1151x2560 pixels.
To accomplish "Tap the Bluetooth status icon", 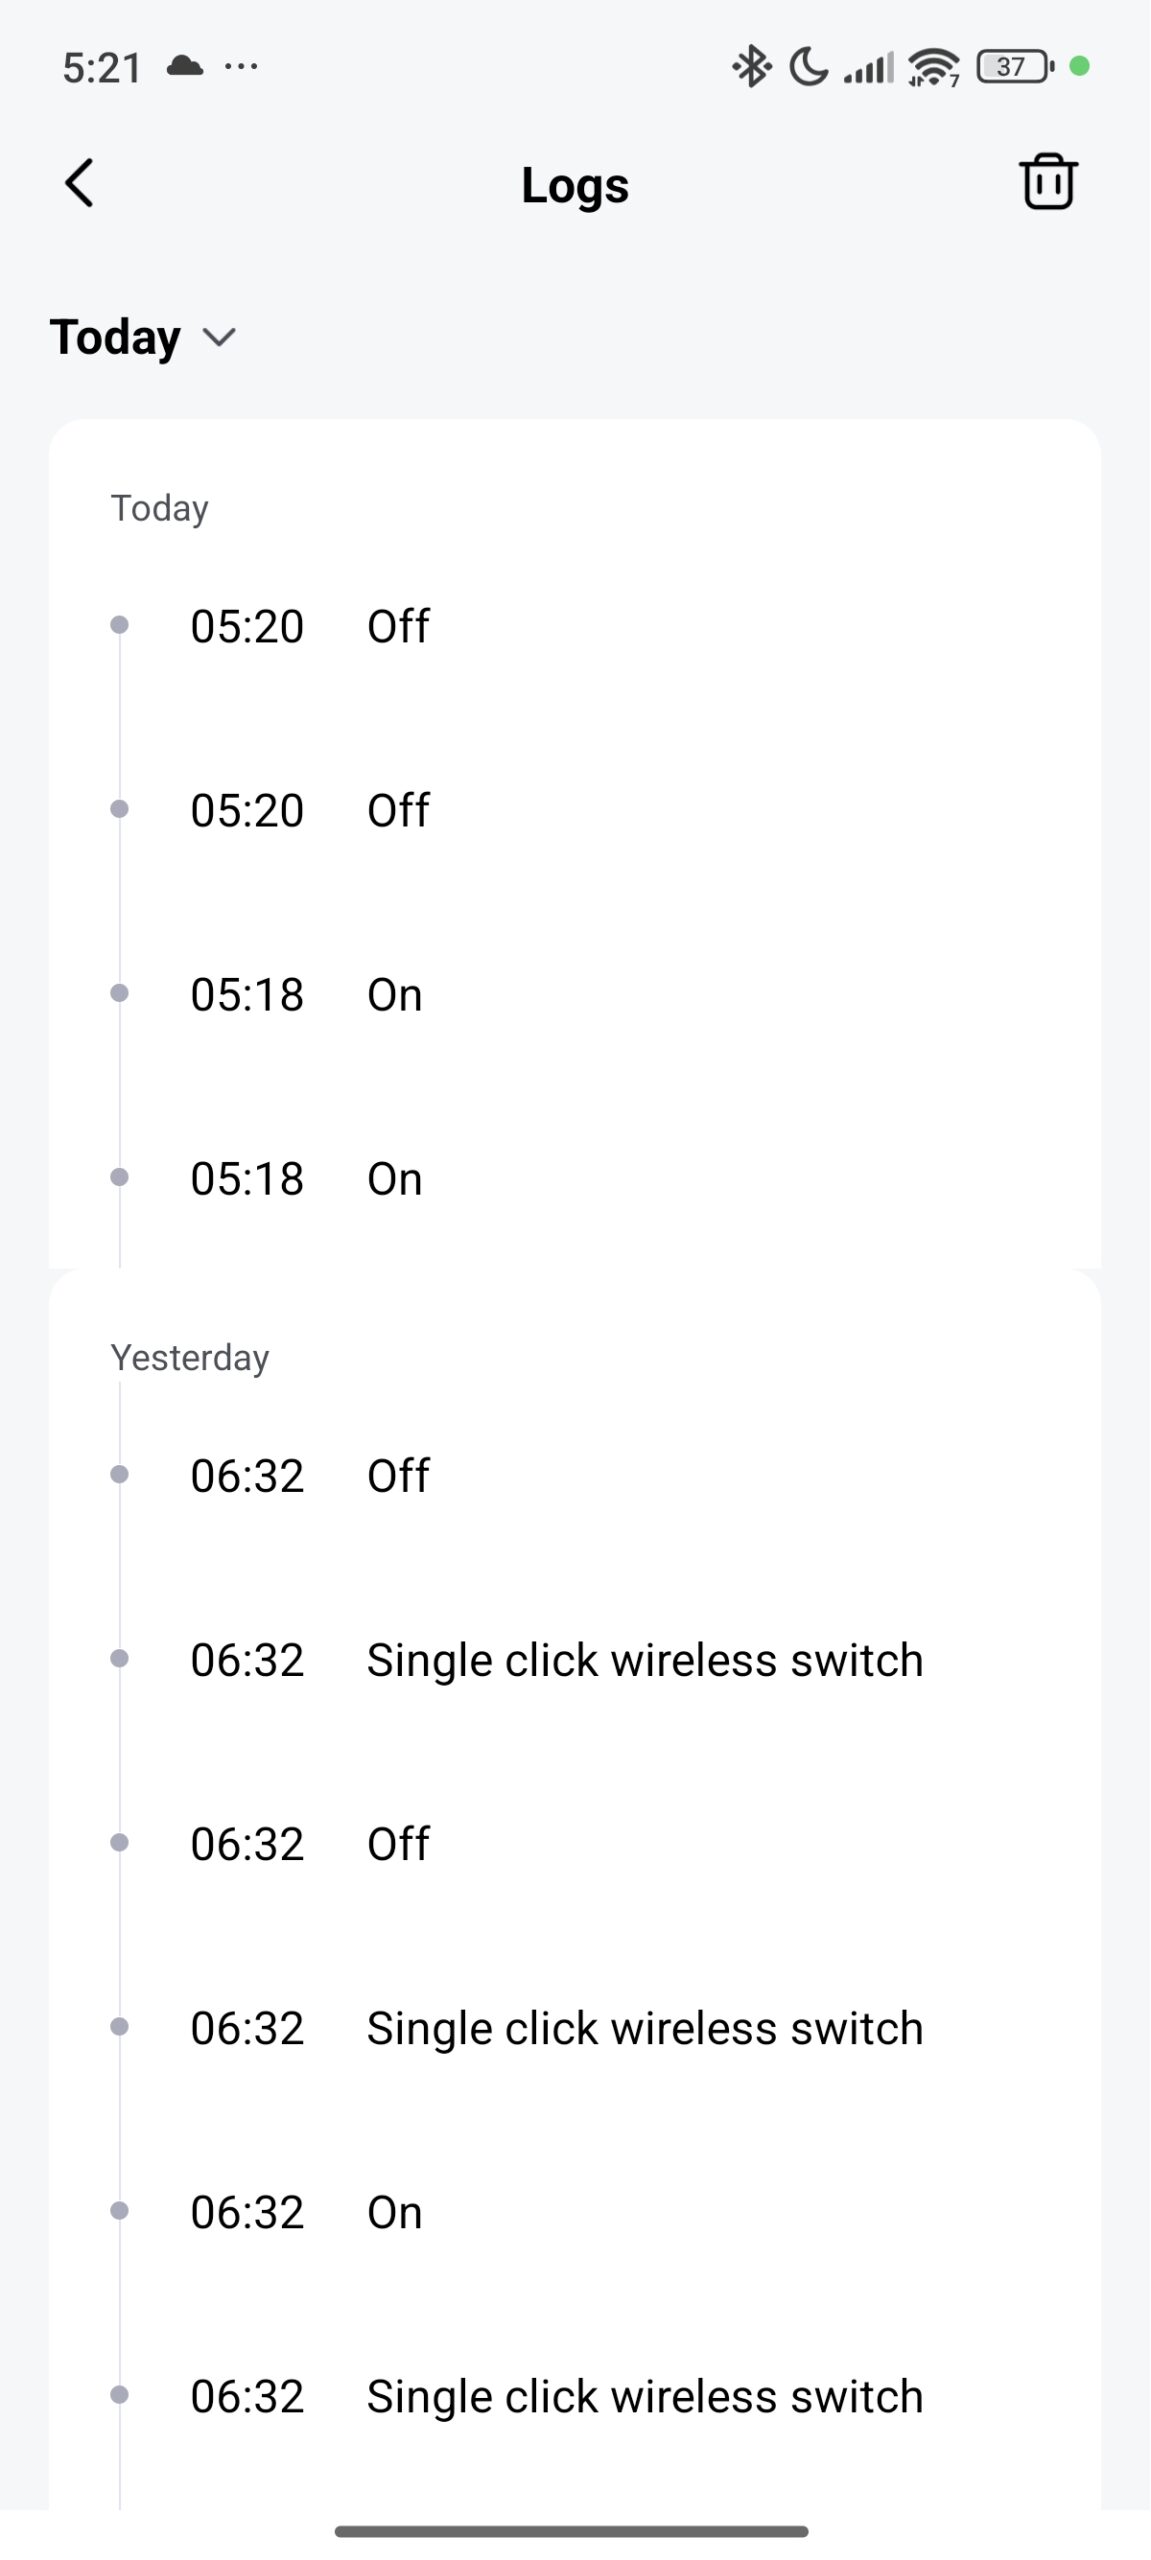I will tap(751, 67).
